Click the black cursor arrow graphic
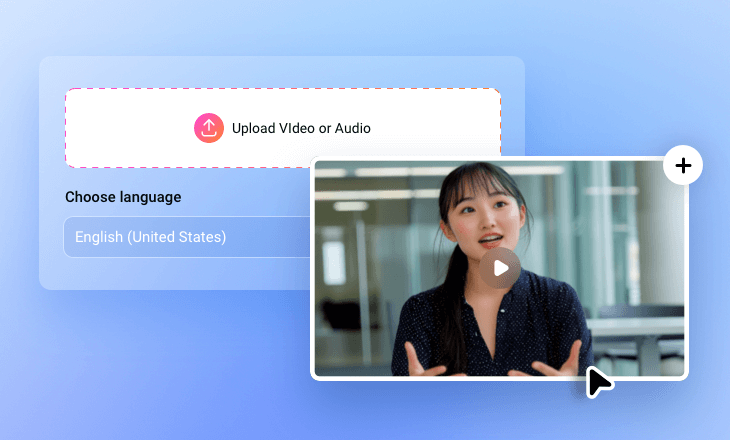The image size is (730, 440). tap(598, 382)
